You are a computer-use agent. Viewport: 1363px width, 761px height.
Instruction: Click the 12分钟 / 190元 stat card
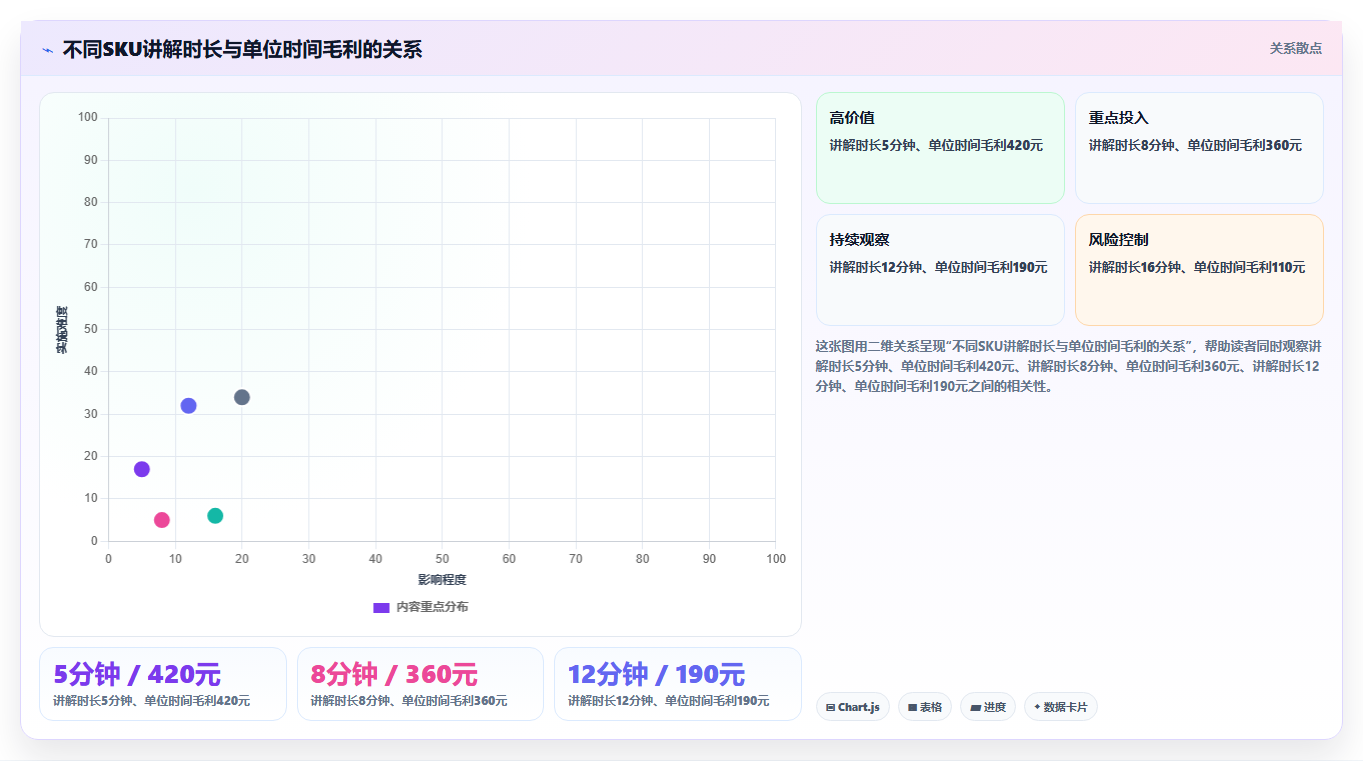(678, 684)
